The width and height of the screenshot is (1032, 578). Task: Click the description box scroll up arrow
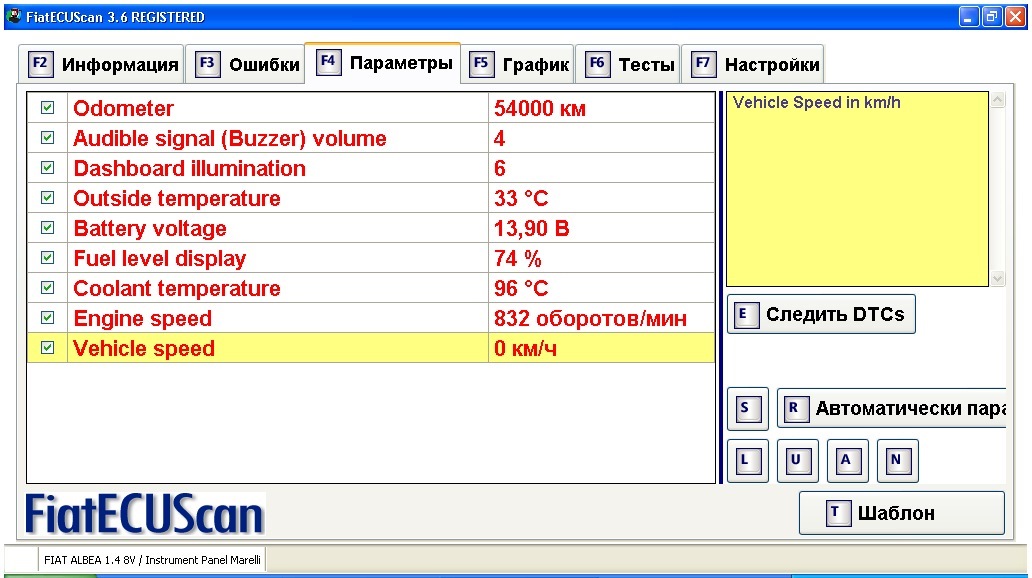click(x=998, y=100)
